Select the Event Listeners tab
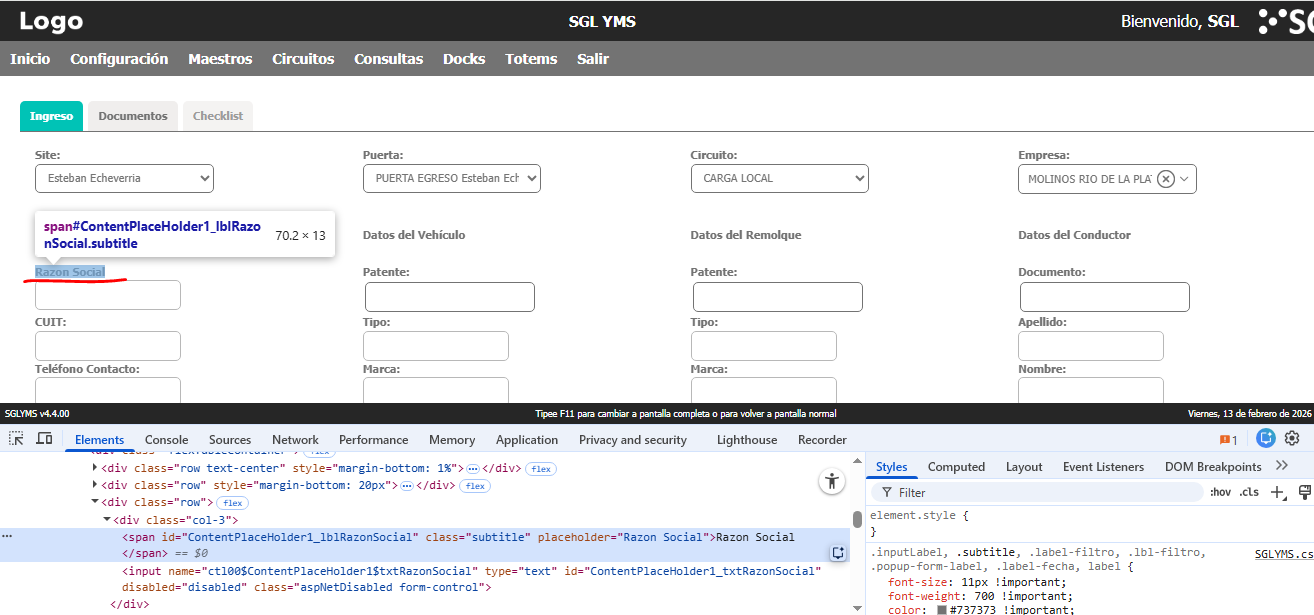1314x615 pixels. point(1103,467)
